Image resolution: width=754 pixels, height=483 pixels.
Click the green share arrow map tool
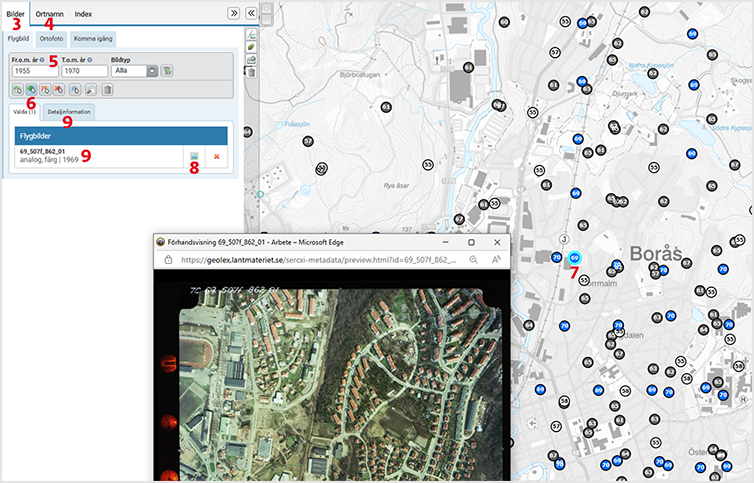(x=251, y=60)
